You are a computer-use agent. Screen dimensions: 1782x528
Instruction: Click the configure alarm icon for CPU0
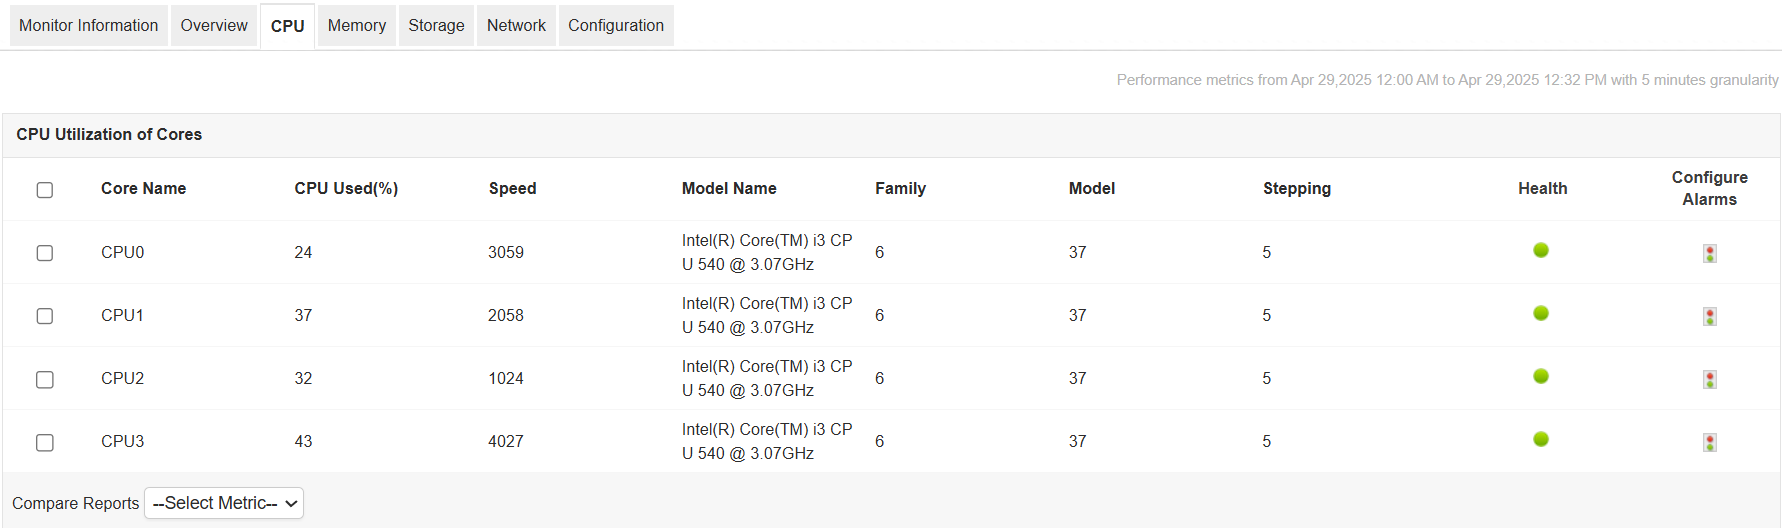point(1710,254)
